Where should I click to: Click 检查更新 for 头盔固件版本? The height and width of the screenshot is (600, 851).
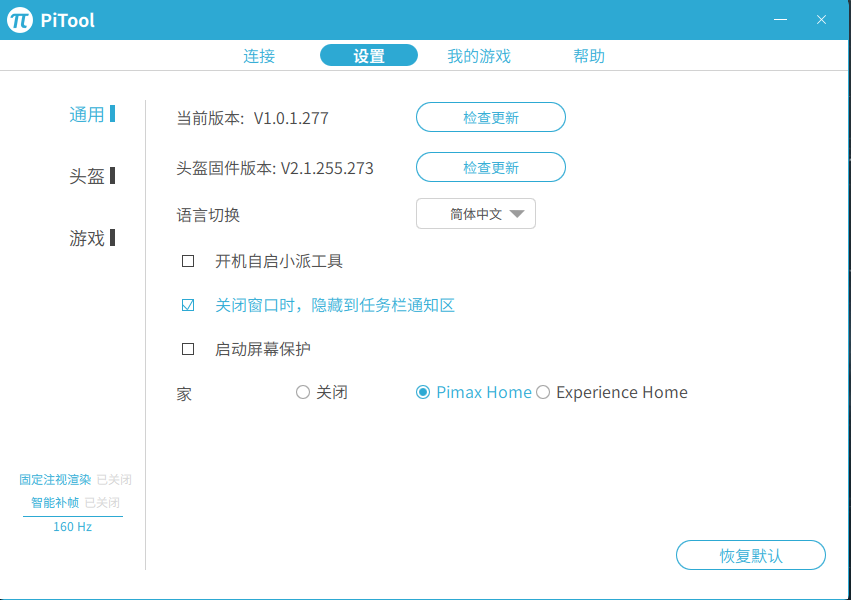491,167
